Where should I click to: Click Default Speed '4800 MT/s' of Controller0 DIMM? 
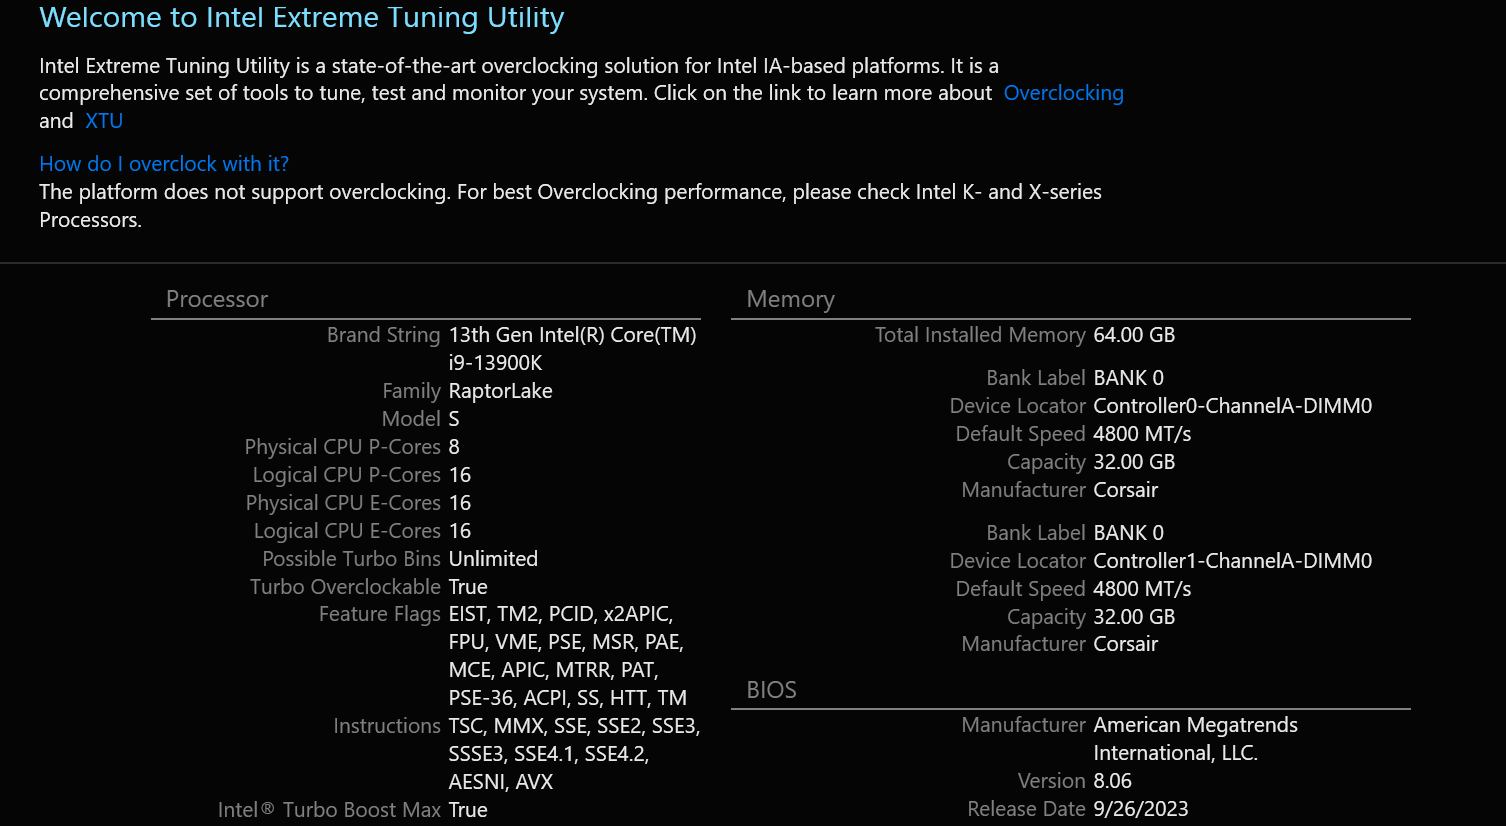coord(1142,434)
